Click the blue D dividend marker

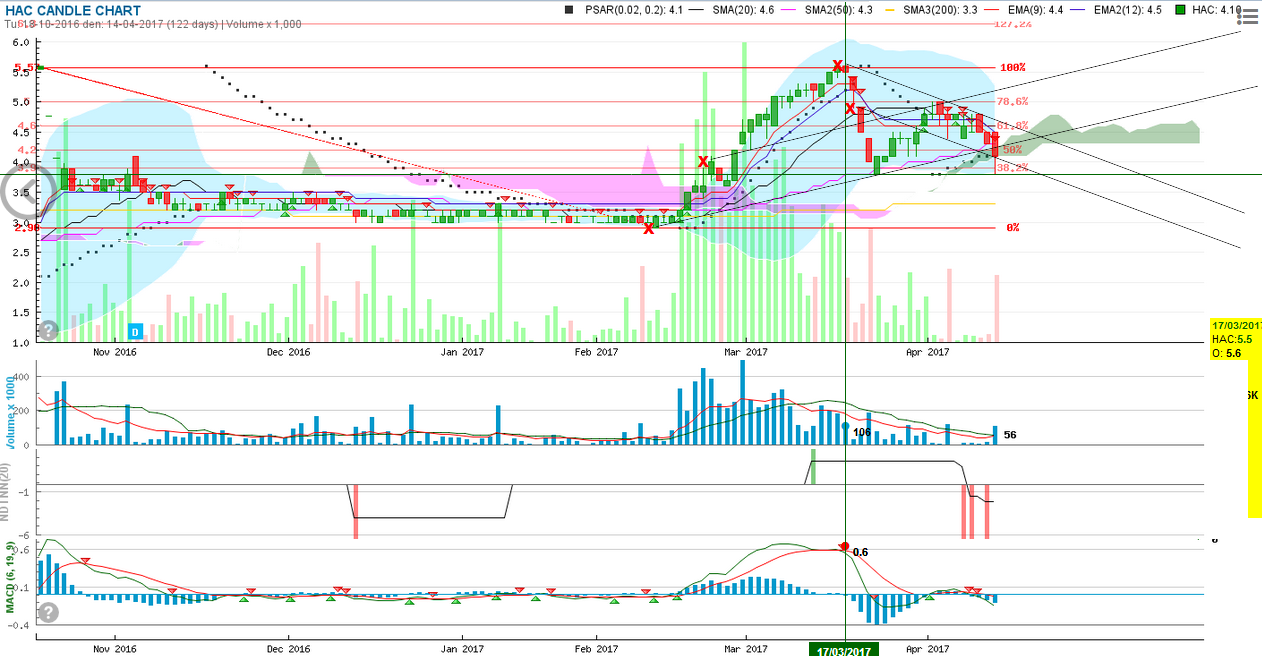[x=136, y=330]
